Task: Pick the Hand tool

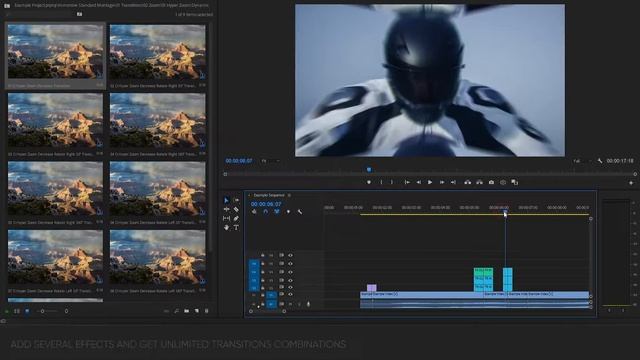Action: 227,228
